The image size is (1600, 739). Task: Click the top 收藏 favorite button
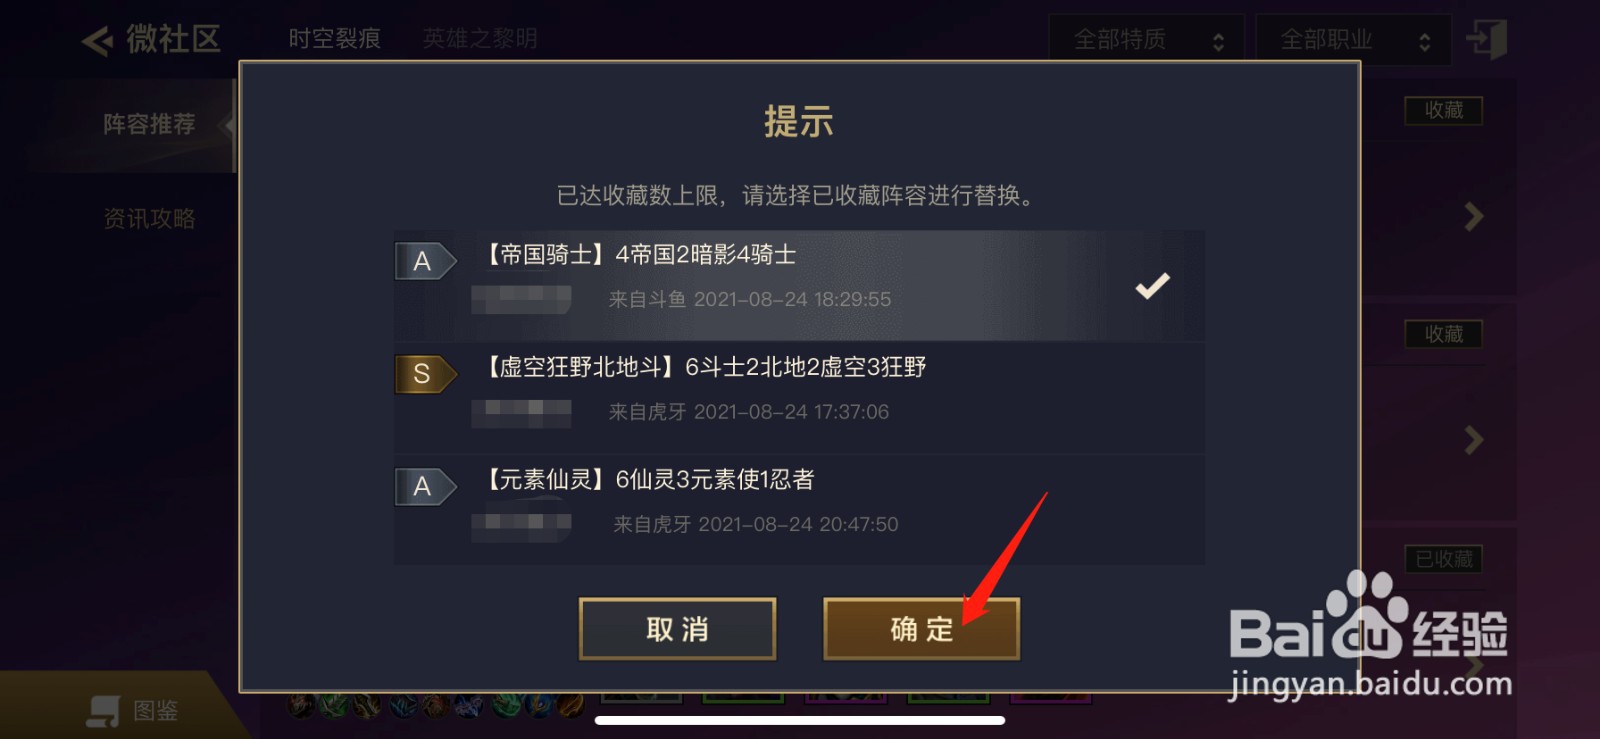[x=1443, y=110]
